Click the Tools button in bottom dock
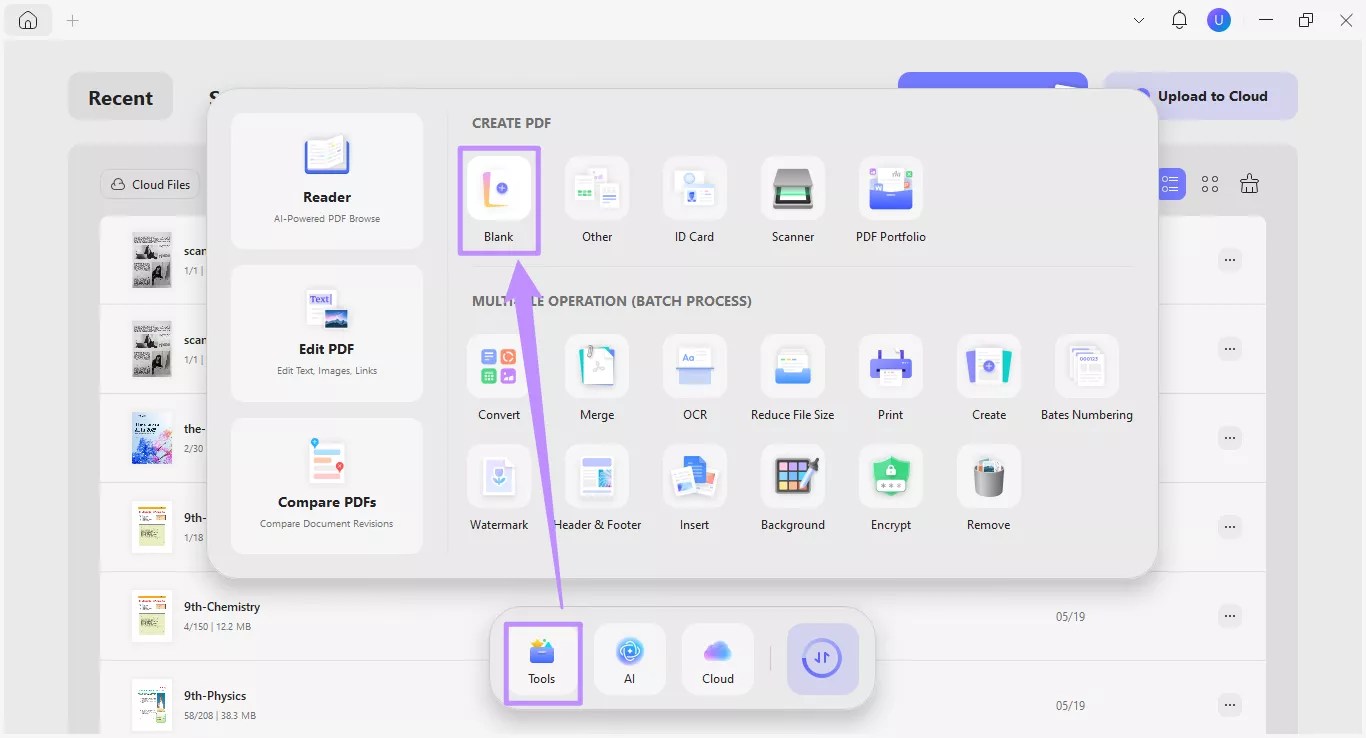Screen dimensions: 1366x738 (x=542, y=662)
